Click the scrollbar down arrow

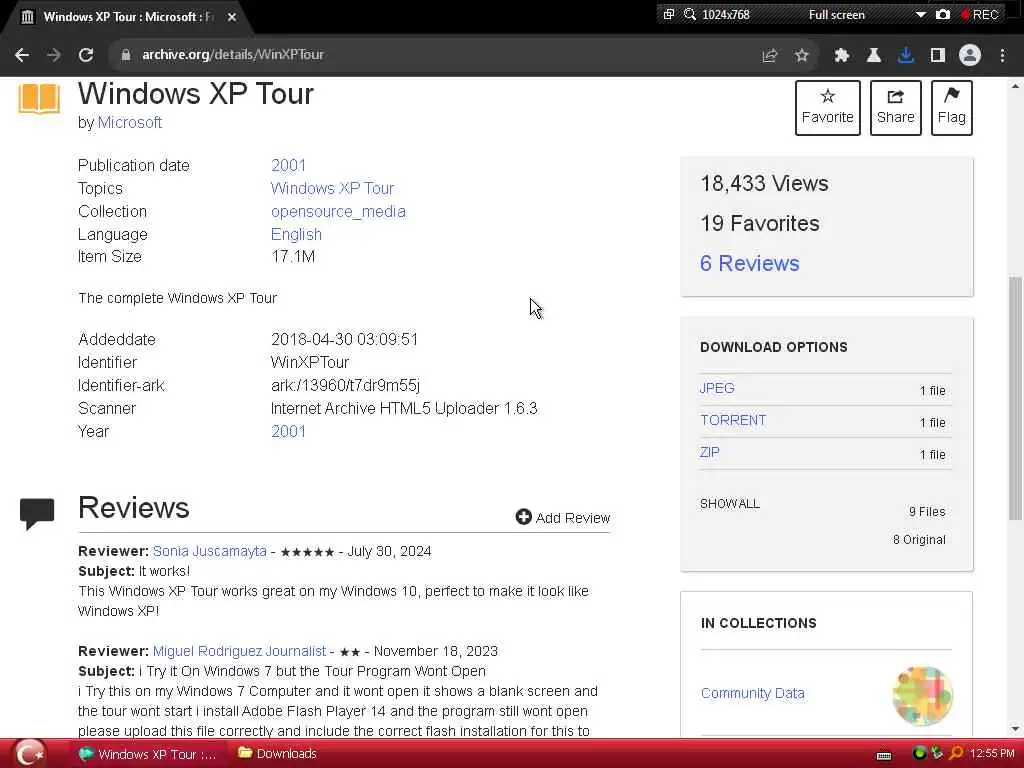[x=1015, y=728]
